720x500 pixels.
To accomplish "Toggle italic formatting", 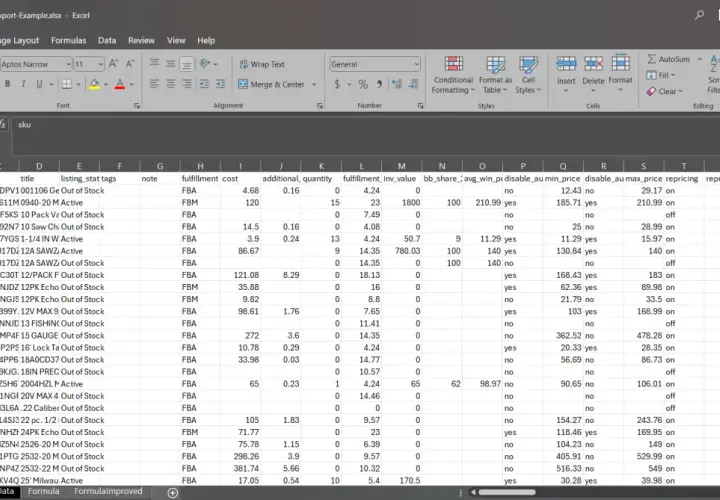I will (x=23, y=84).
